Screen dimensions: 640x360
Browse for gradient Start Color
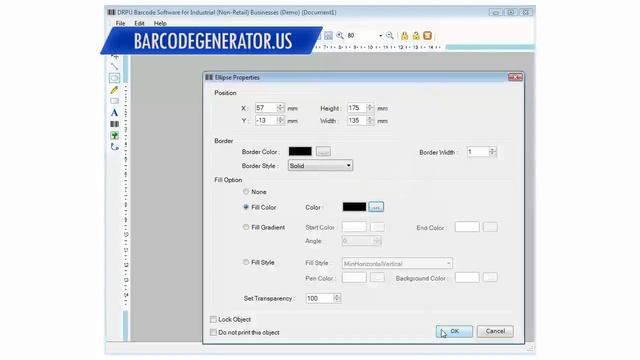click(x=377, y=227)
